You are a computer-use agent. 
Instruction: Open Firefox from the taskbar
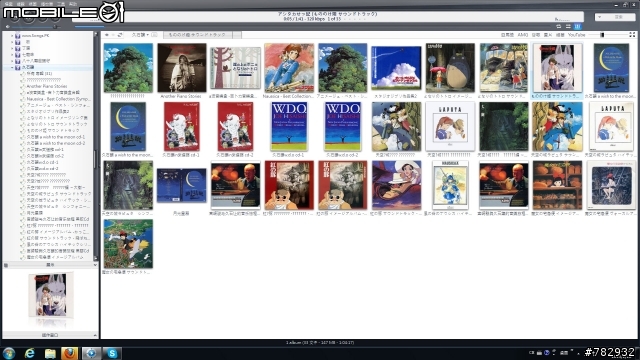70,353
